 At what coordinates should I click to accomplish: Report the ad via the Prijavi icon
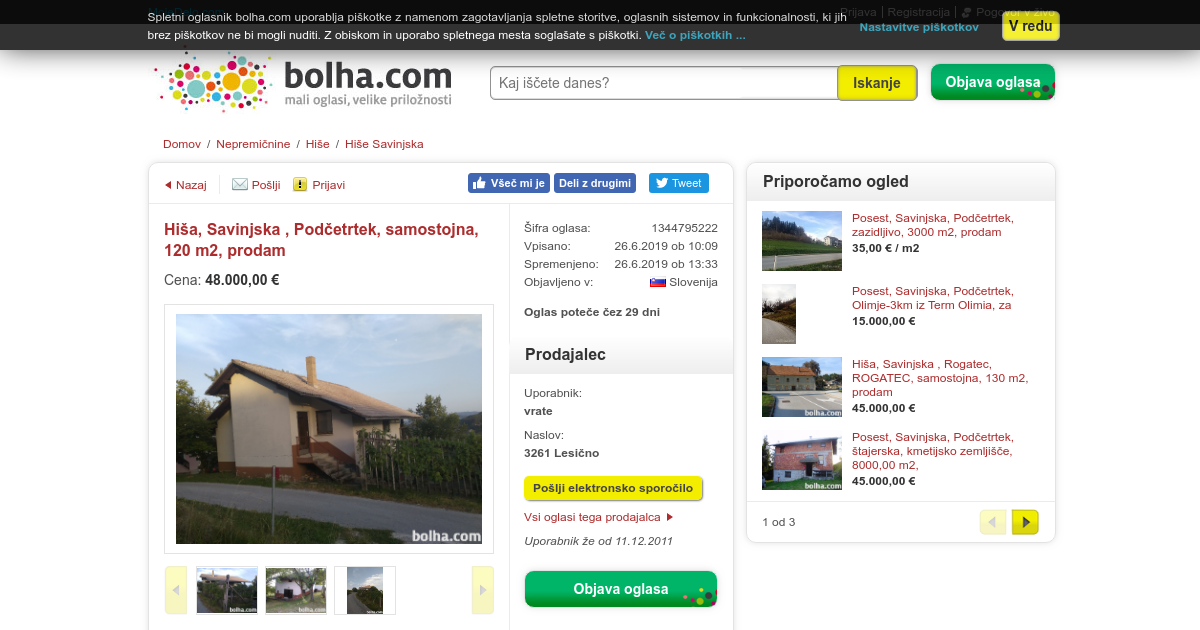(300, 184)
